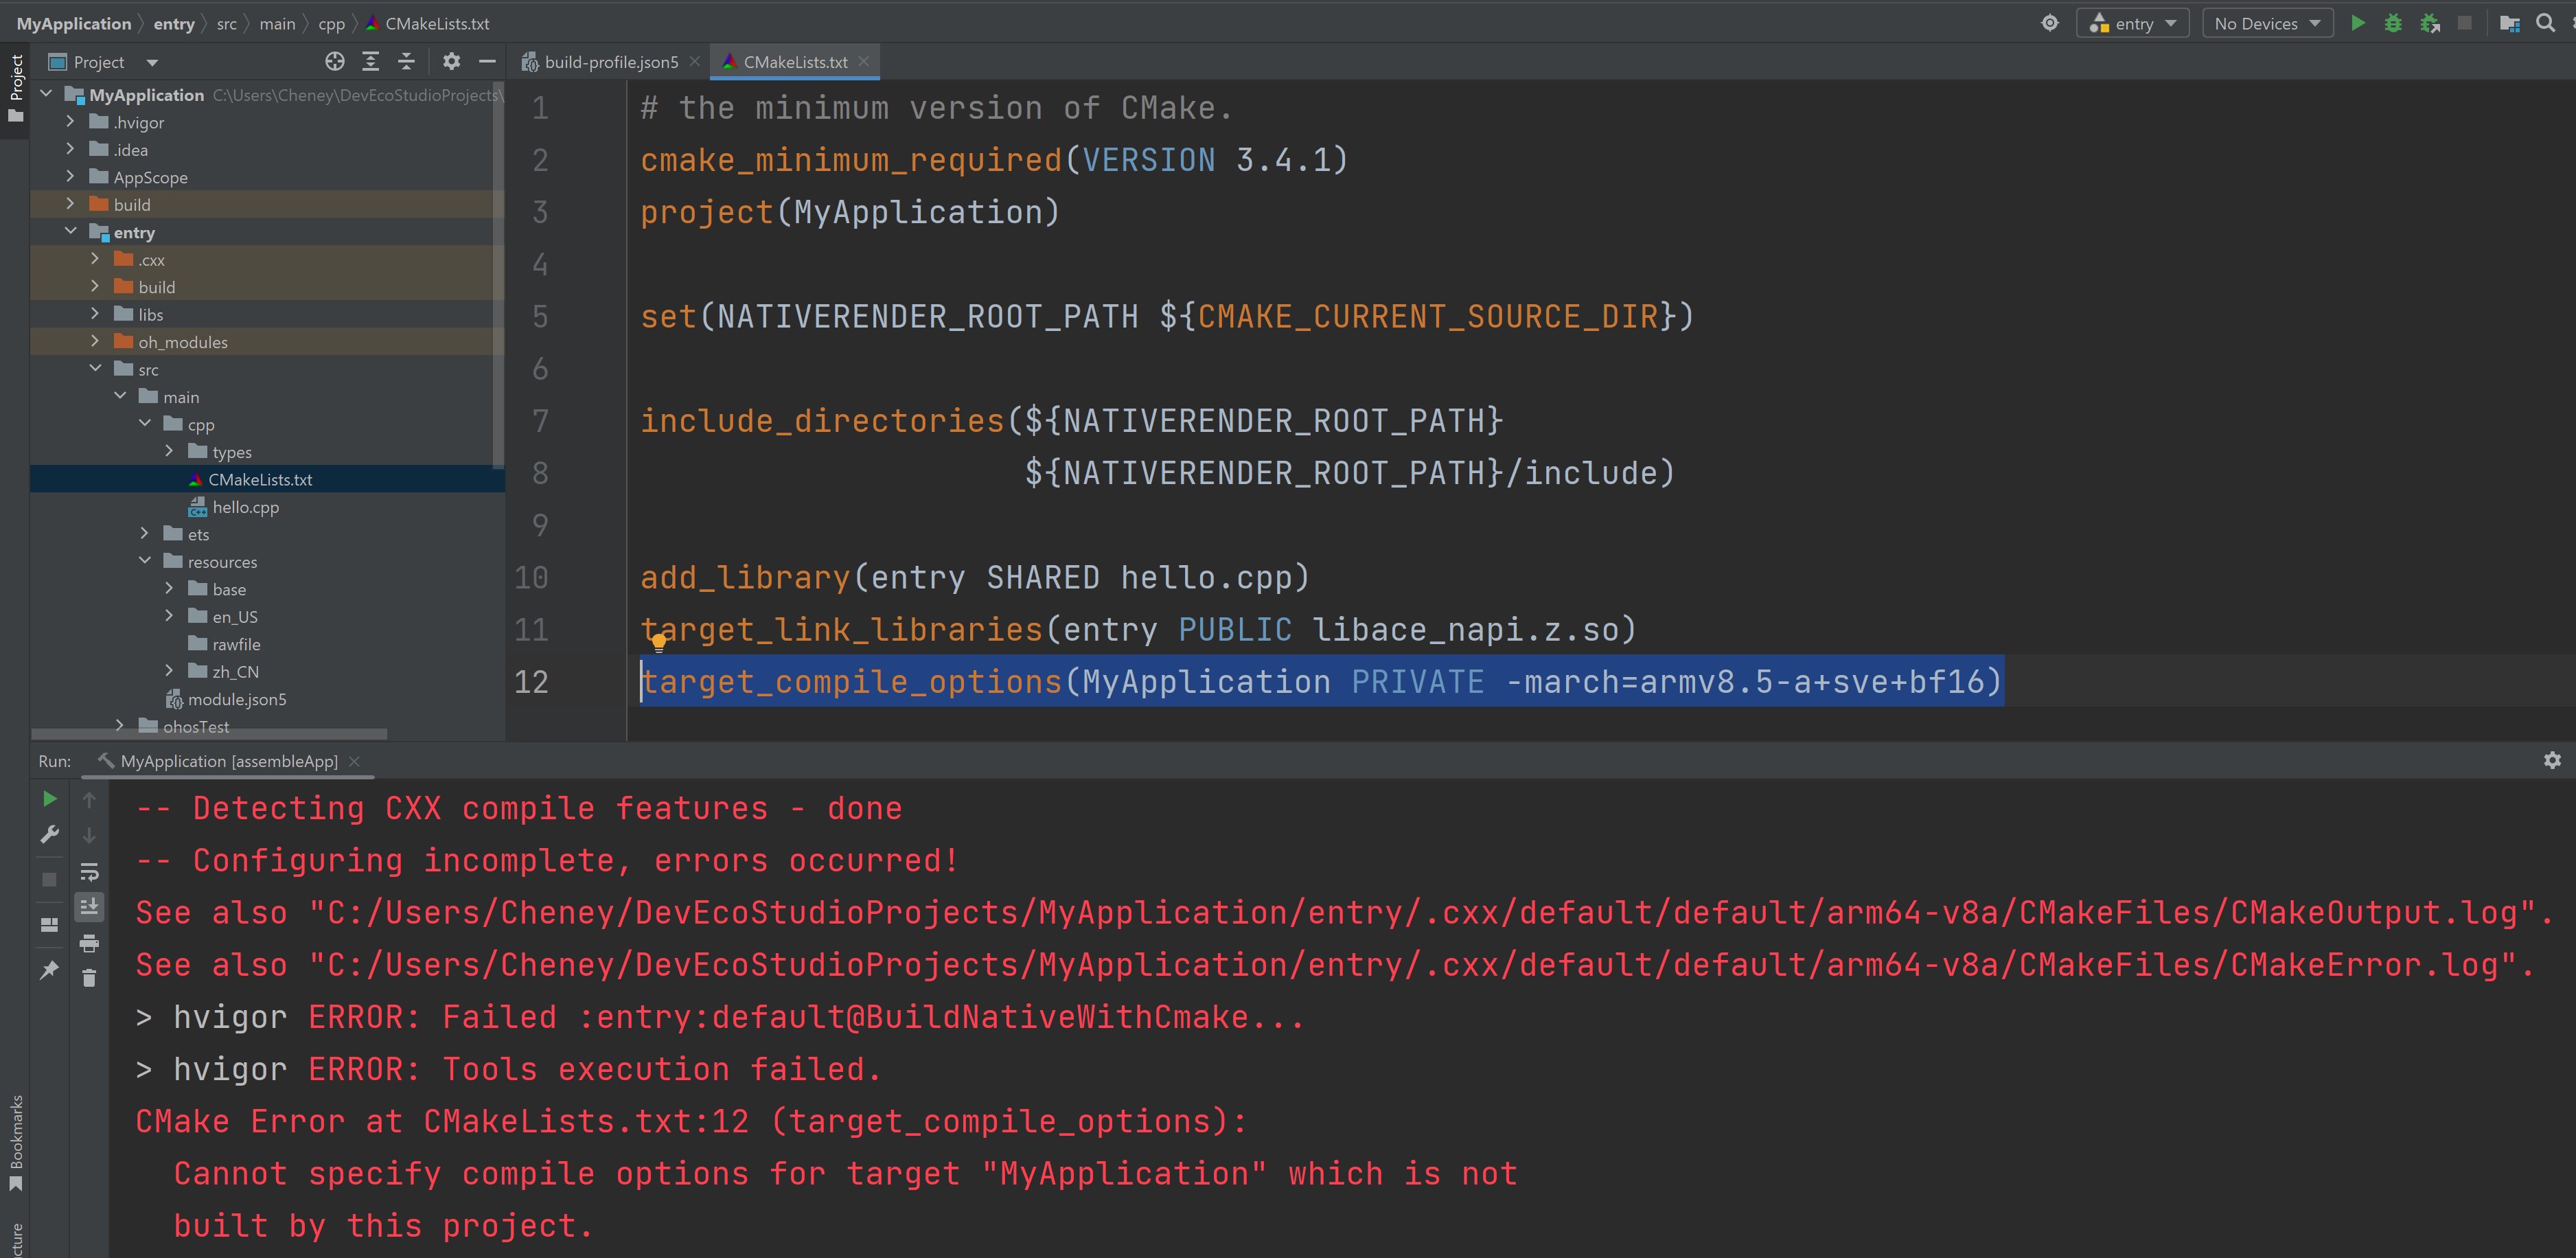Click the Search Everywhere magnifier
This screenshot has width=2576, height=1258.
coord(2545,23)
